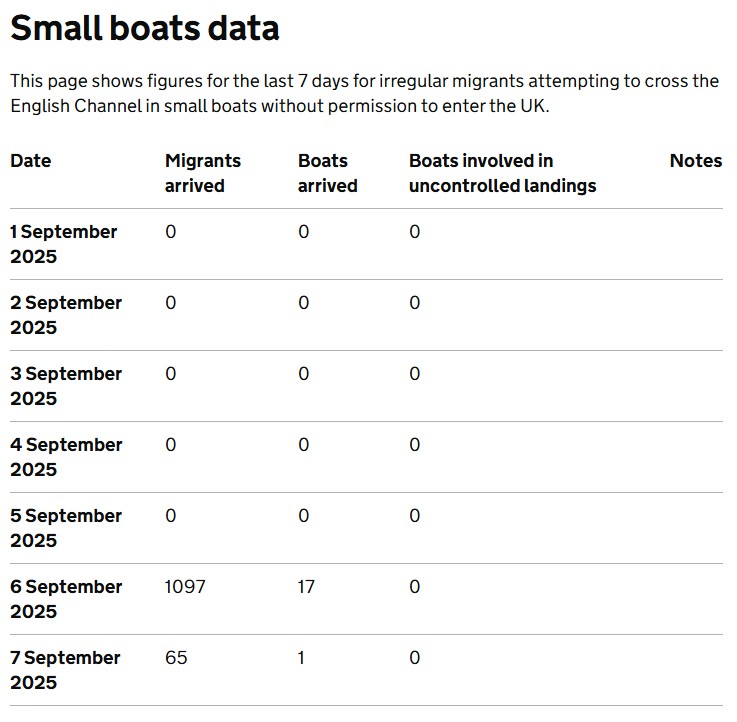The width and height of the screenshot is (737, 722).
Task: Click the 'Notes' column header
Action: click(x=695, y=161)
